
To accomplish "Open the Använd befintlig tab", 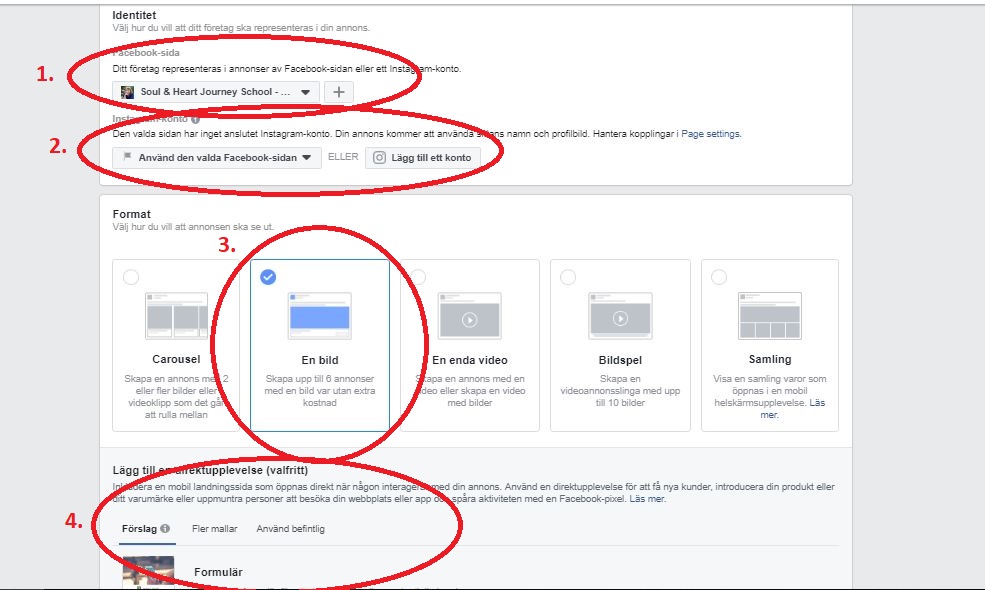I will [x=290, y=529].
